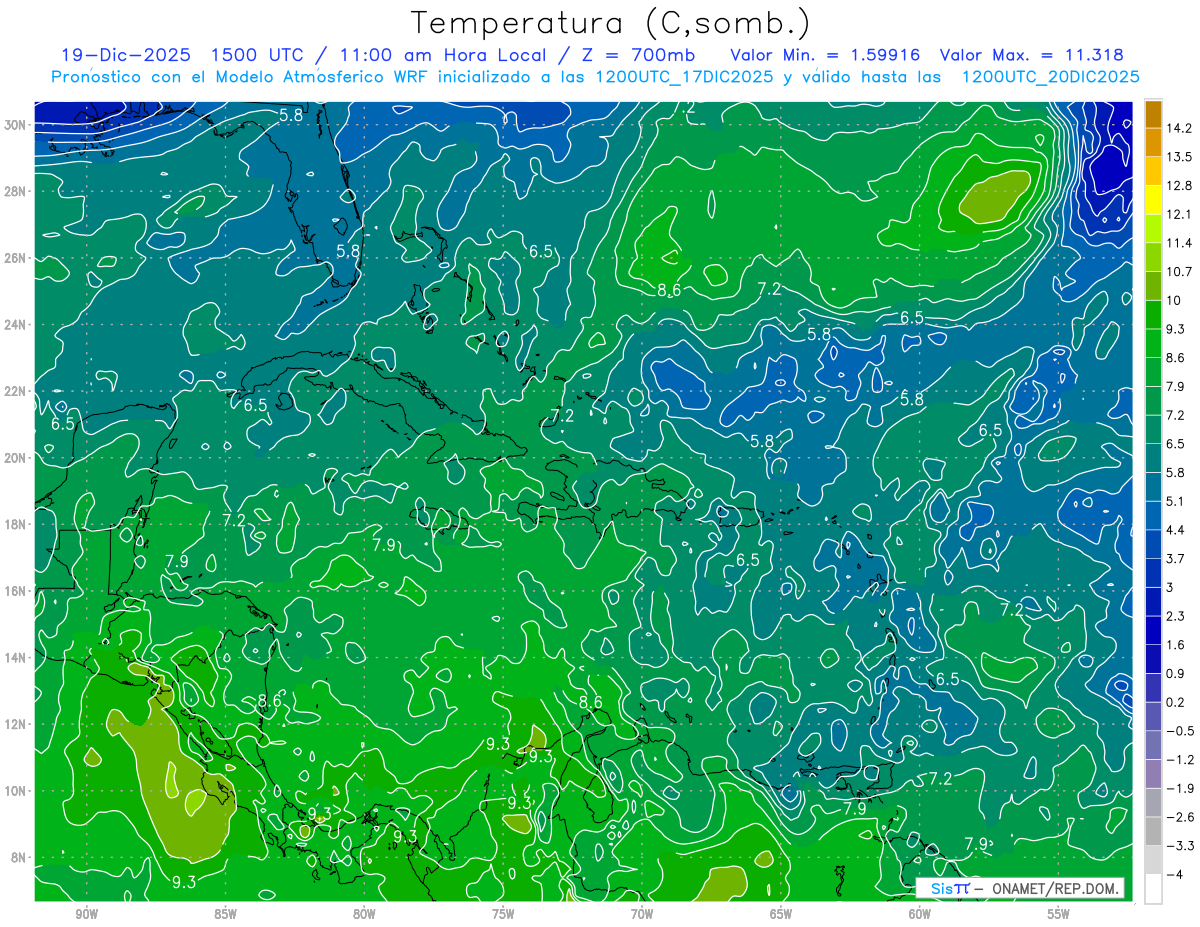
Task: Click the 65W longitude axis label
Action: click(781, 914)
